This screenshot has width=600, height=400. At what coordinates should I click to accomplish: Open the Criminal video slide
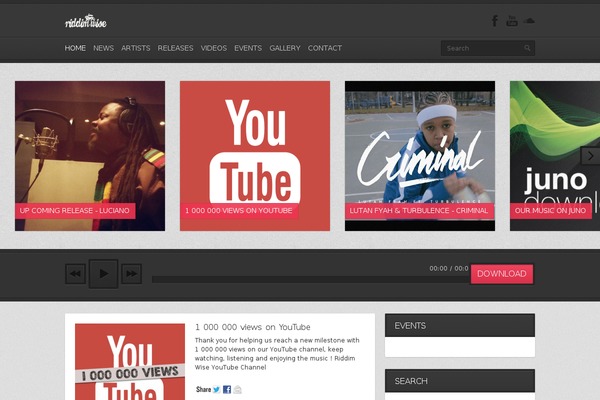[x=420, y=156]
